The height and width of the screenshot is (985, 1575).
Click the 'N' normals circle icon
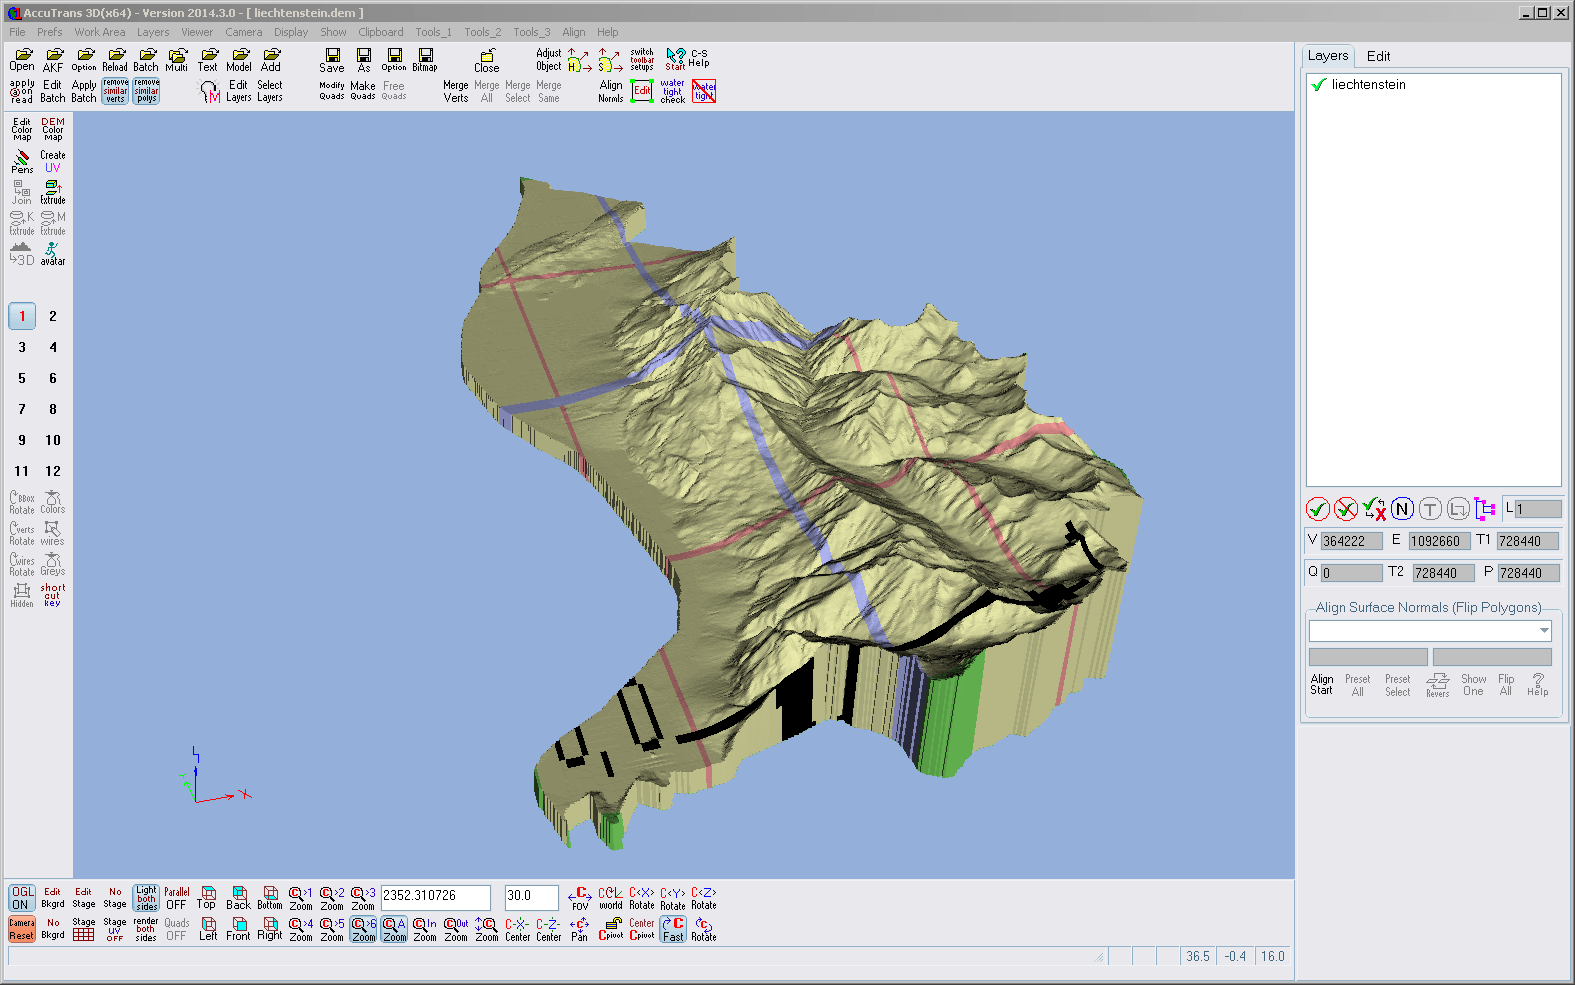coord(1402,509)
